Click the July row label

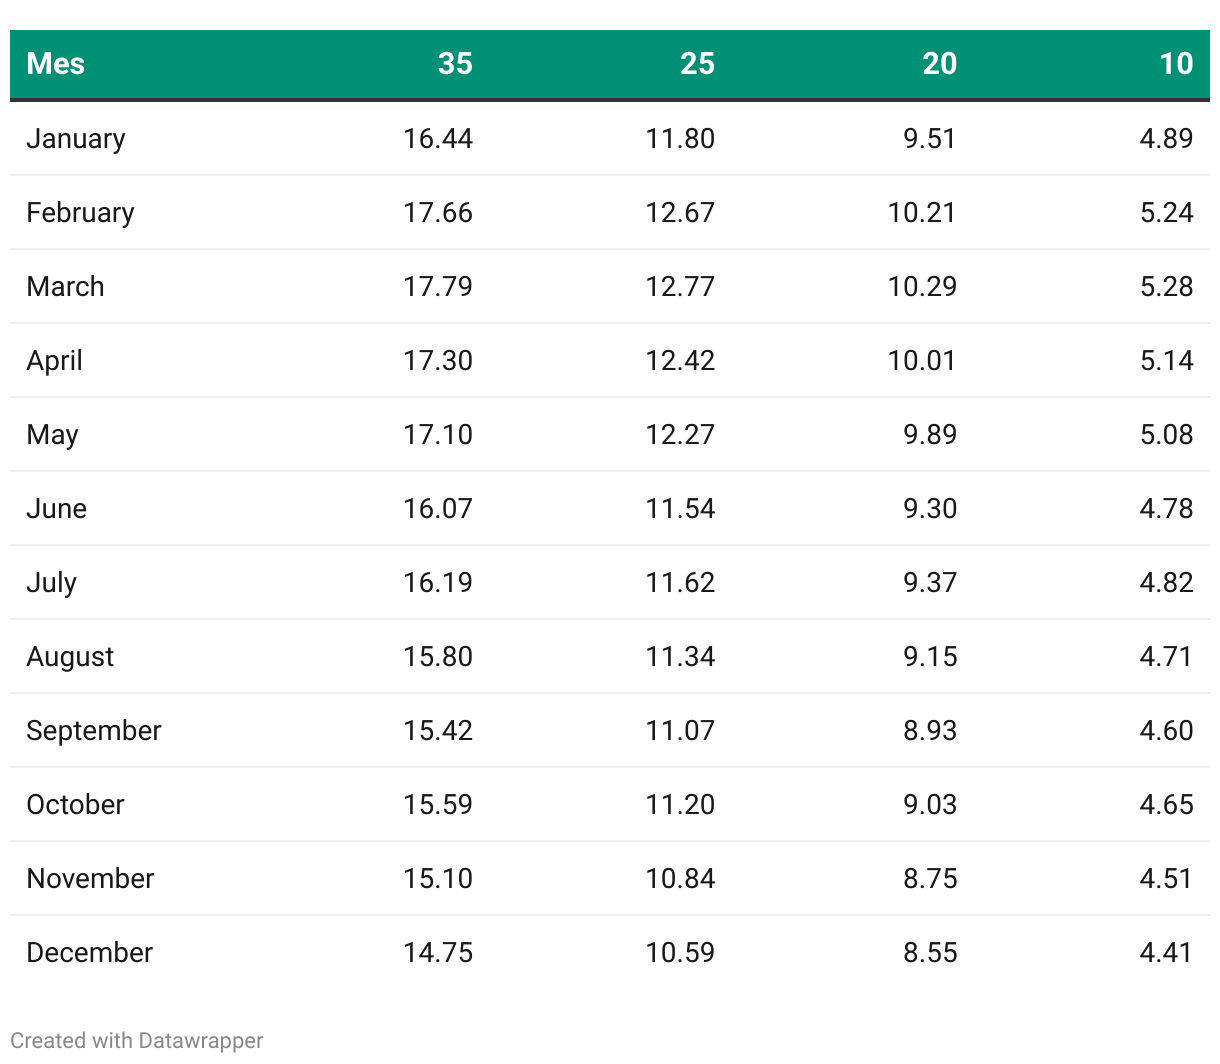tap(52, 582)
